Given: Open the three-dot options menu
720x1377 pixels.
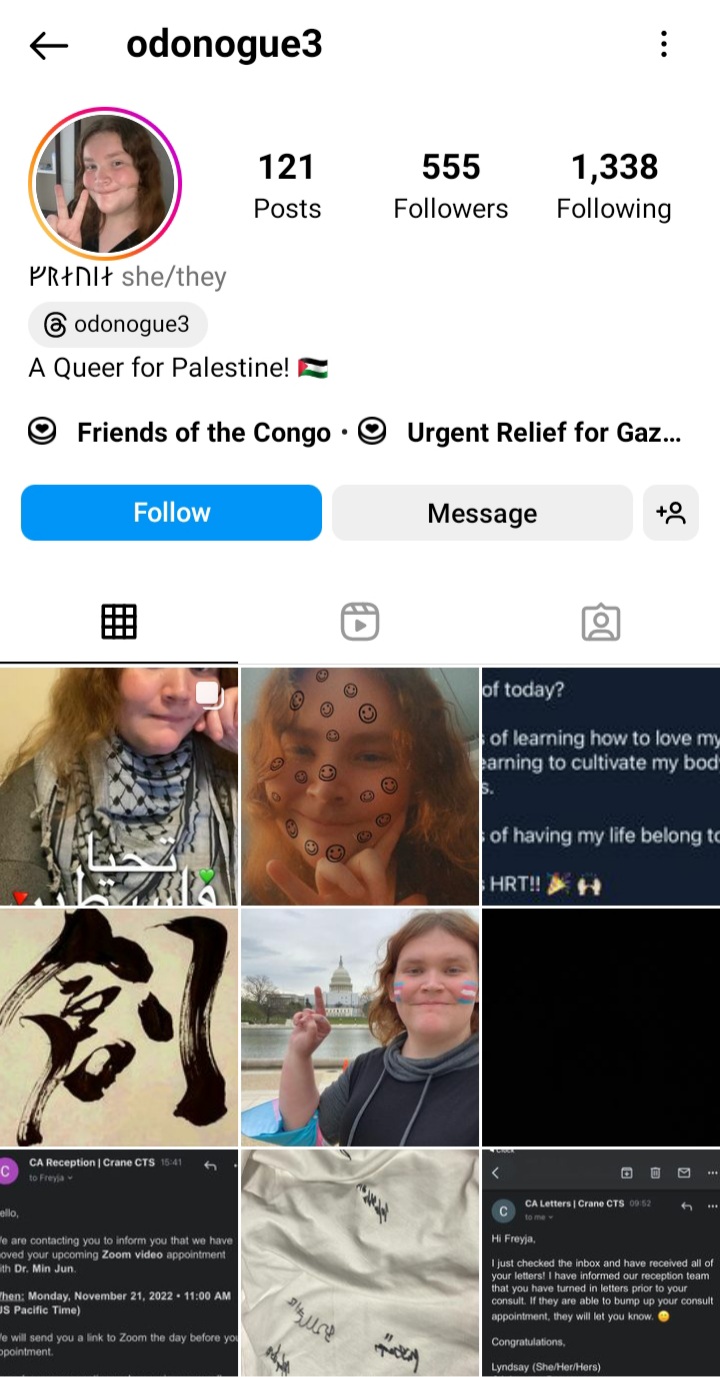Looking at the screenshot, I should [x=664, y=44].
